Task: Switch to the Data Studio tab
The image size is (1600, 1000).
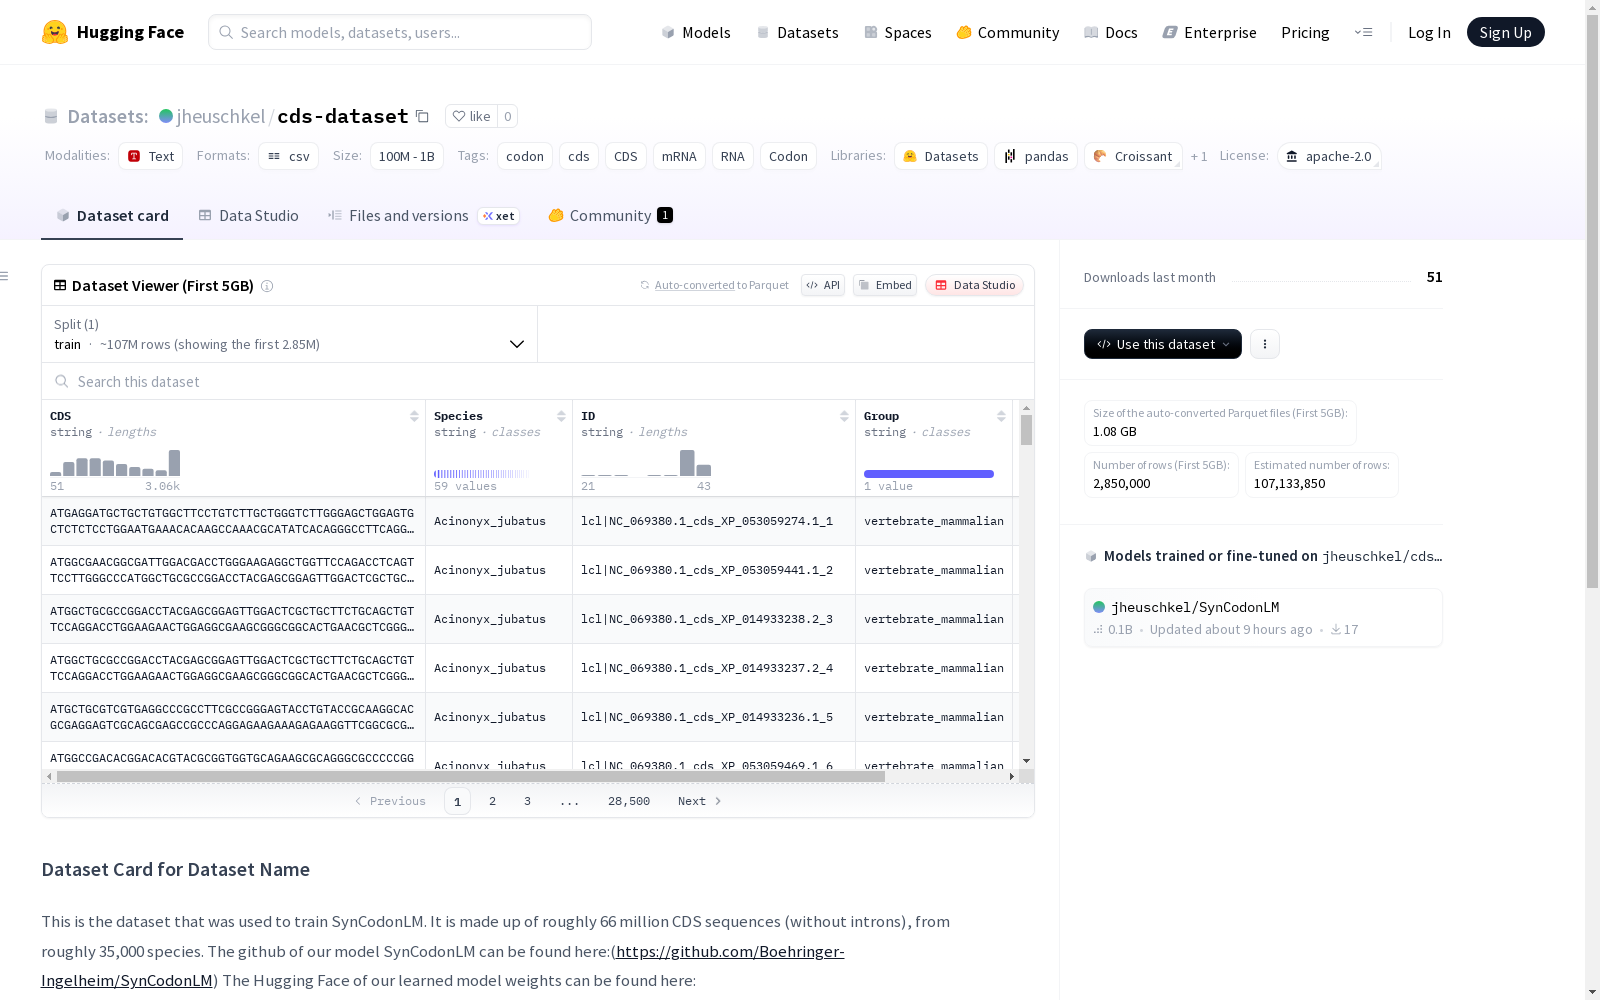Action: coord(249,216)
